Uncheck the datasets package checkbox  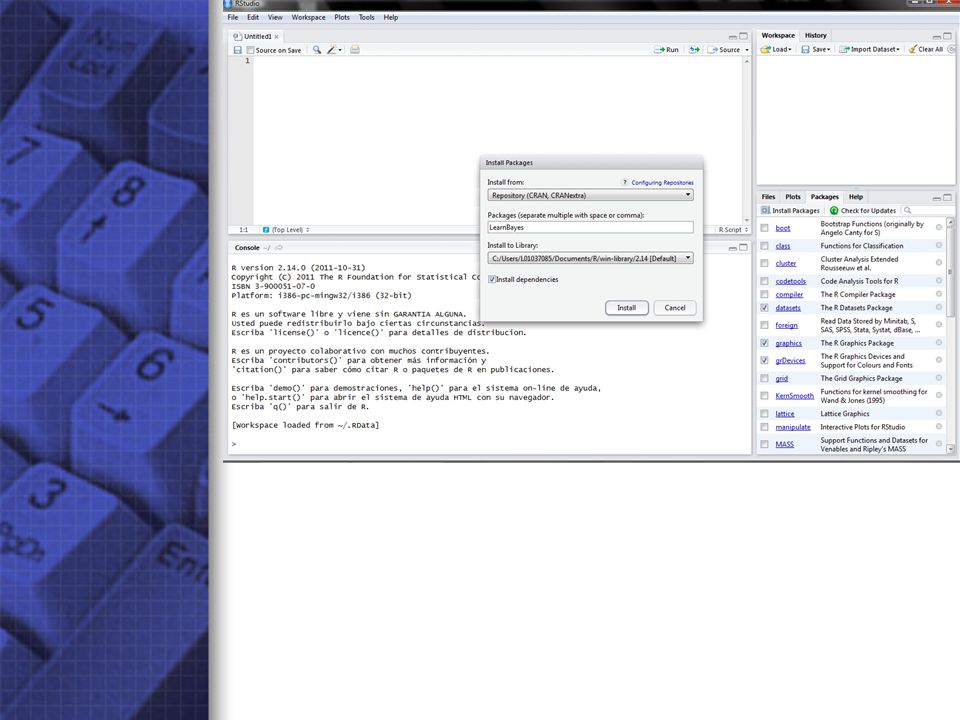coord(764,308)
